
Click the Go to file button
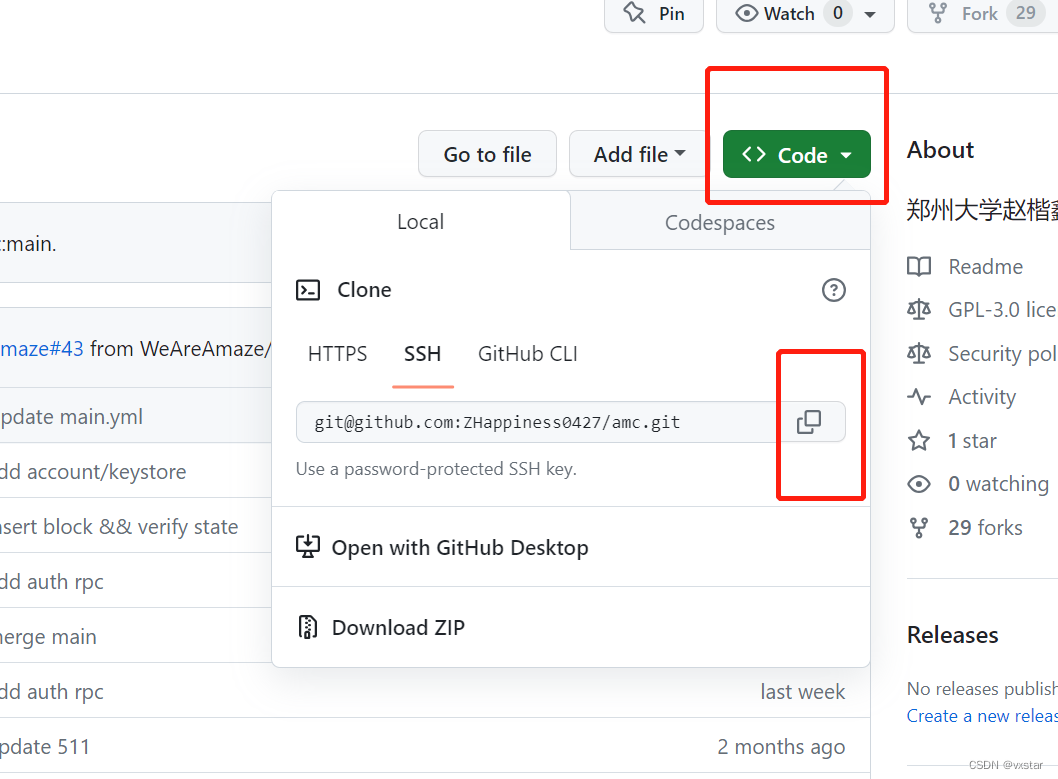[487, 154]
